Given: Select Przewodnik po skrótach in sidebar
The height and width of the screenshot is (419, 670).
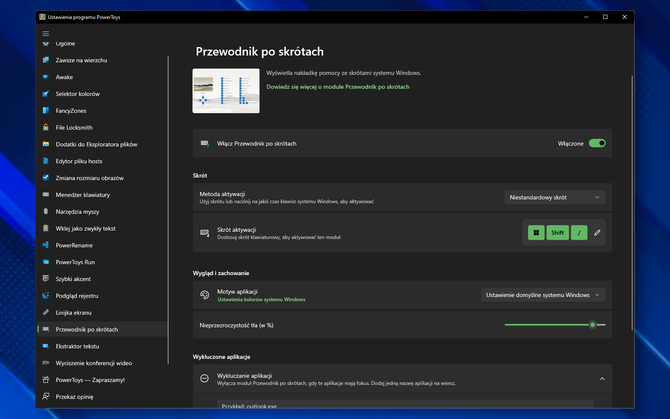Looking at the screenshot, I should click(x=102, y=329).
